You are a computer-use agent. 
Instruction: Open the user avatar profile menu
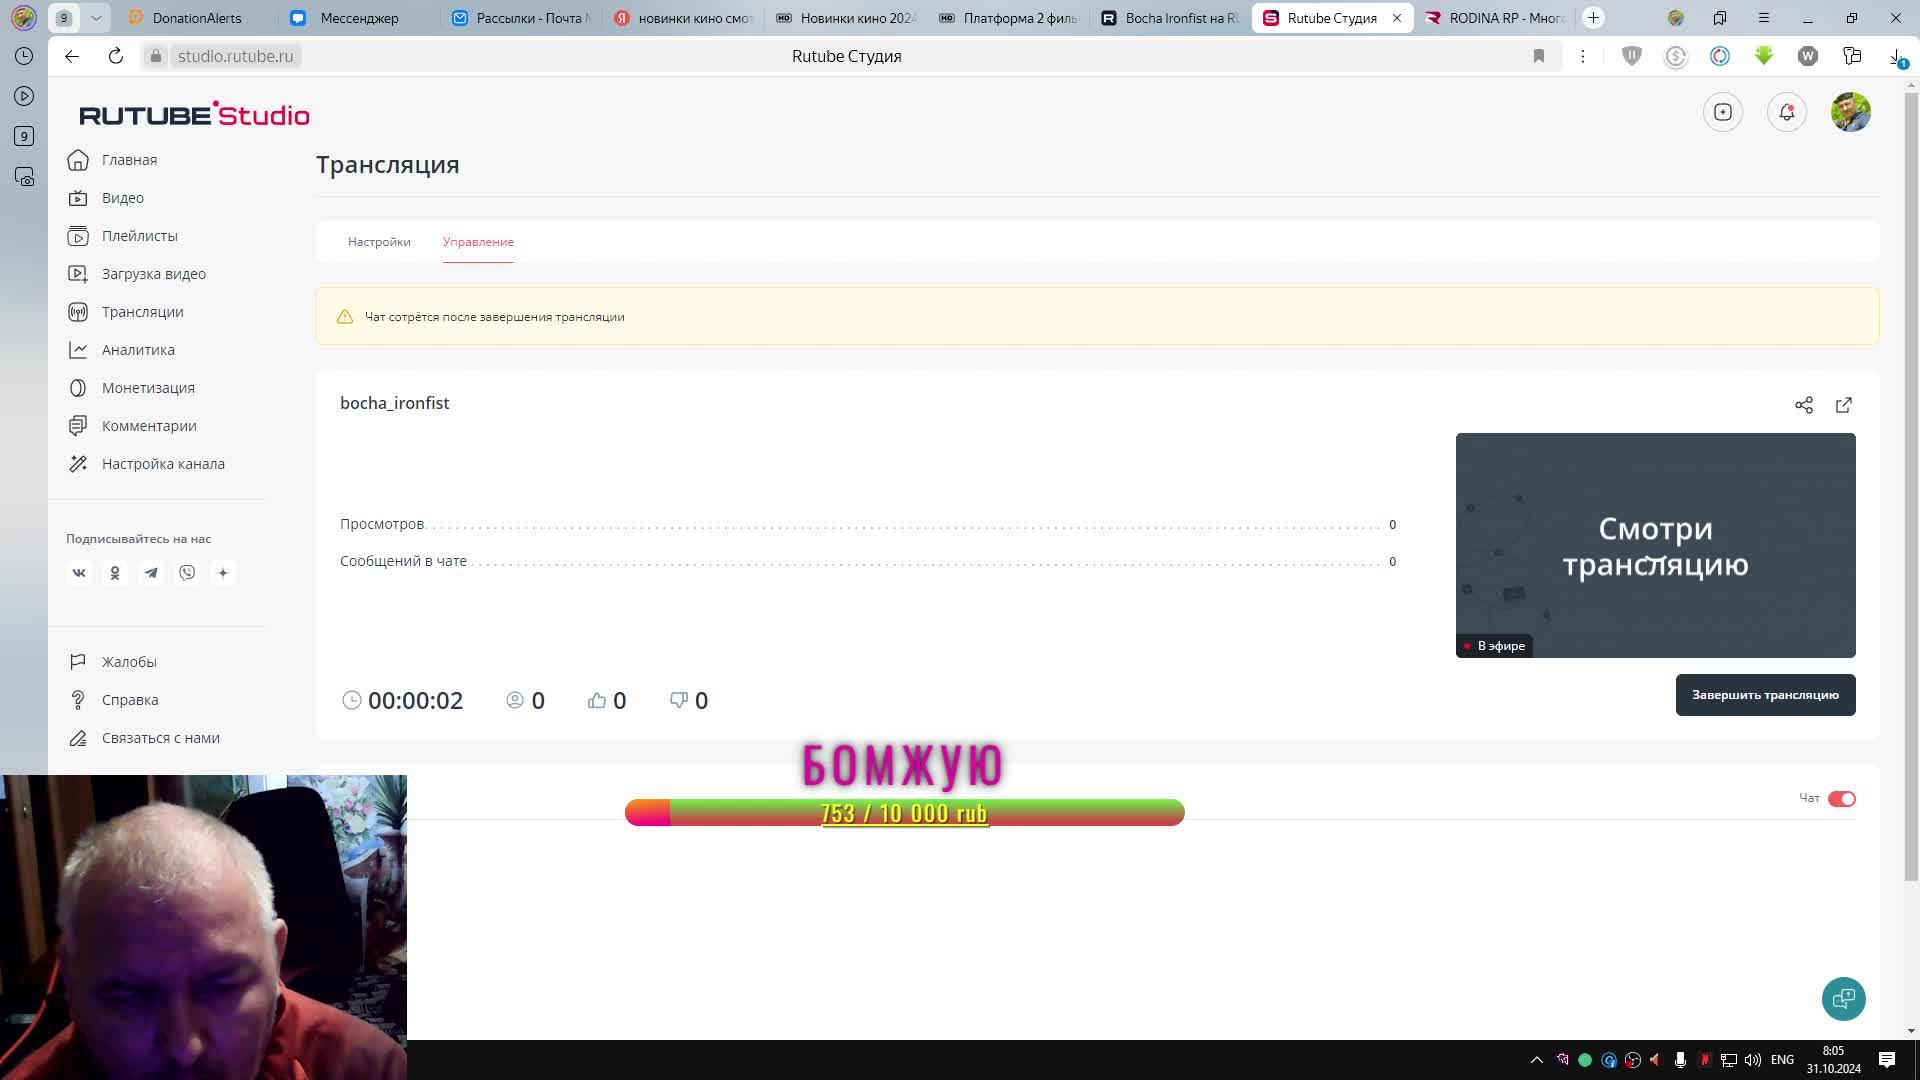[x=1850, y=112]
